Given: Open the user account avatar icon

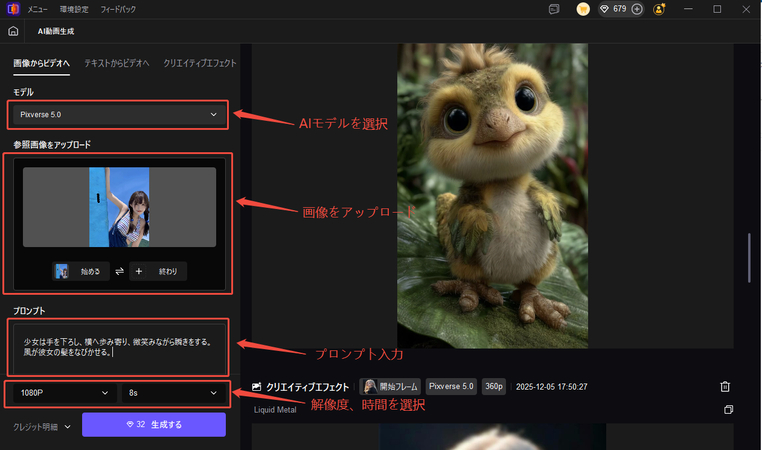Looking at the screenshot, I should pyautogui.click(x=659, y=9).
